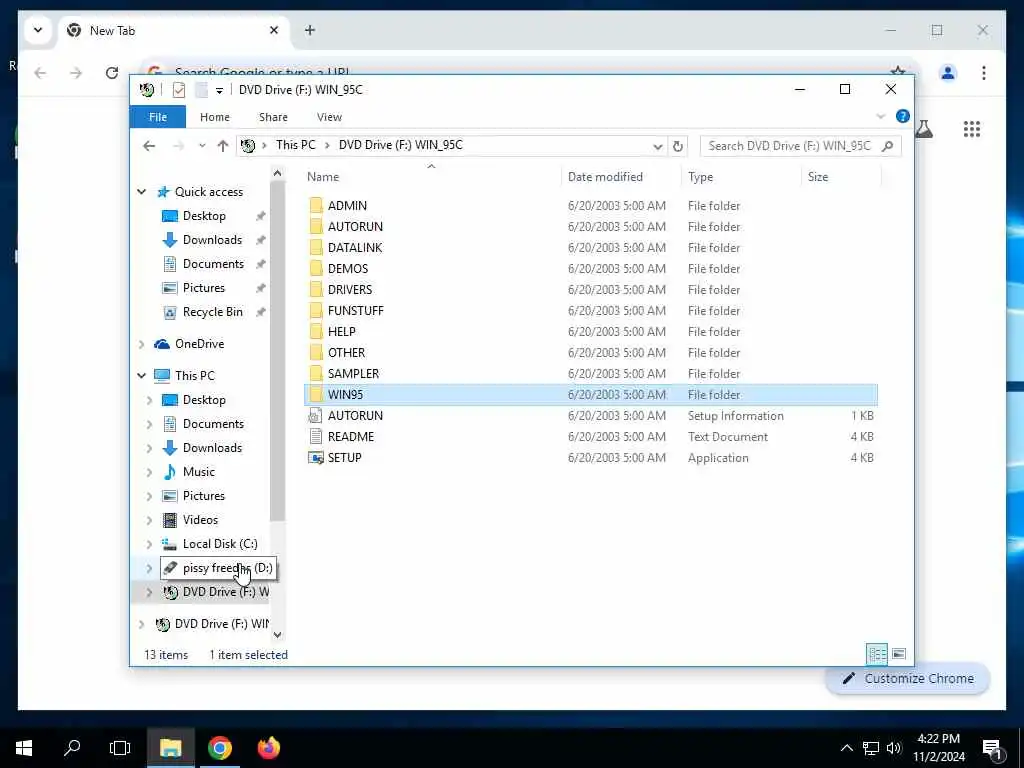Expand the Music node under This PC
1024x768 pixels.
[x=149, y=472]
